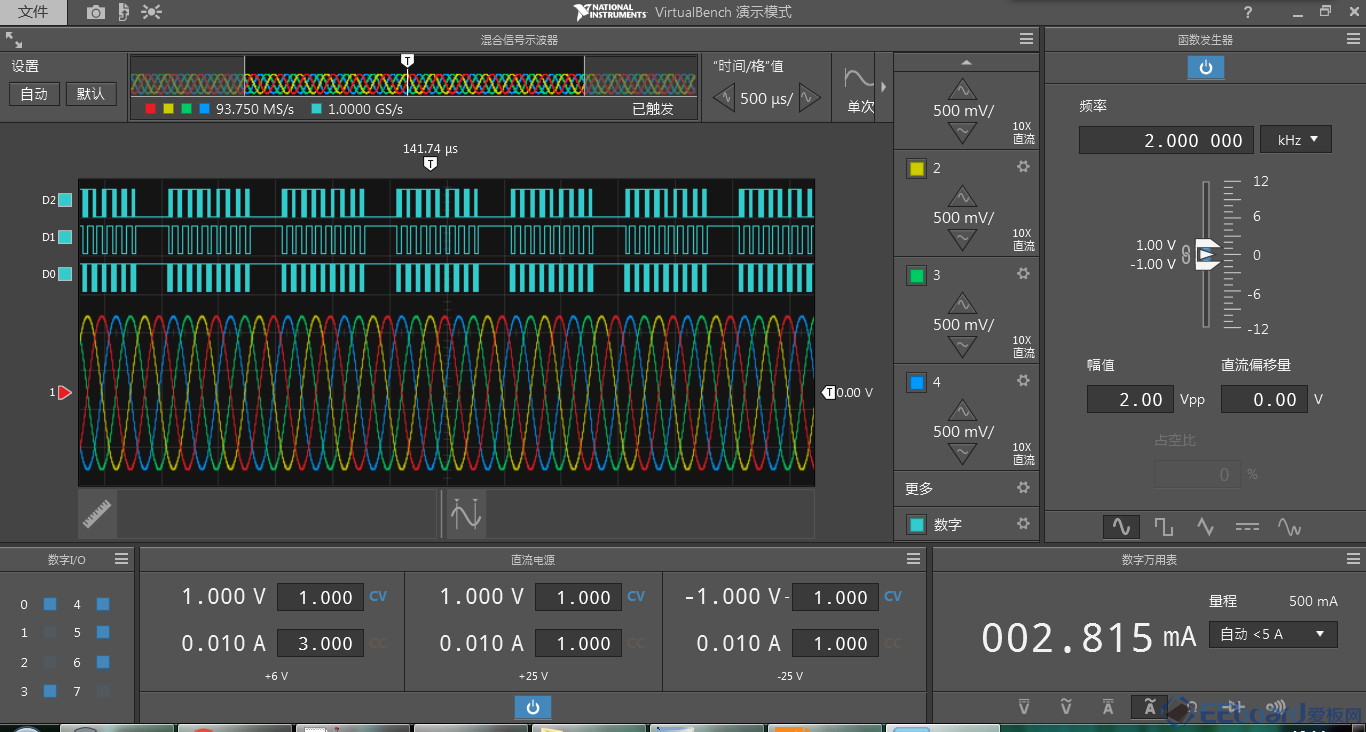Toggle digital I/O line 5
Screen dimensions: 1366x732
click(x=103, y=632)
